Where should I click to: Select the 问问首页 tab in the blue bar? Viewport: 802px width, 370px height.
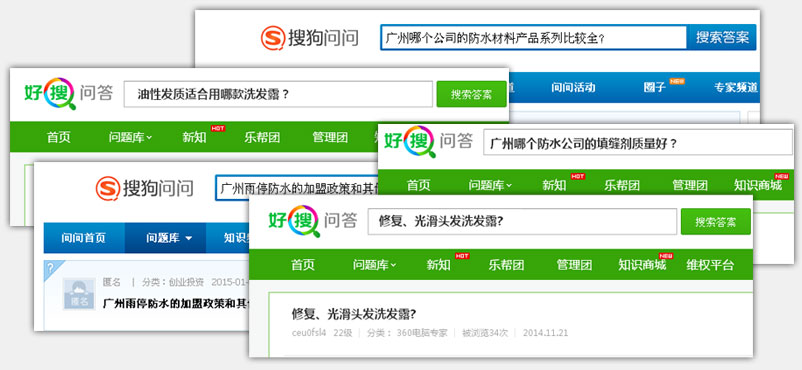[x=84, y=238]
